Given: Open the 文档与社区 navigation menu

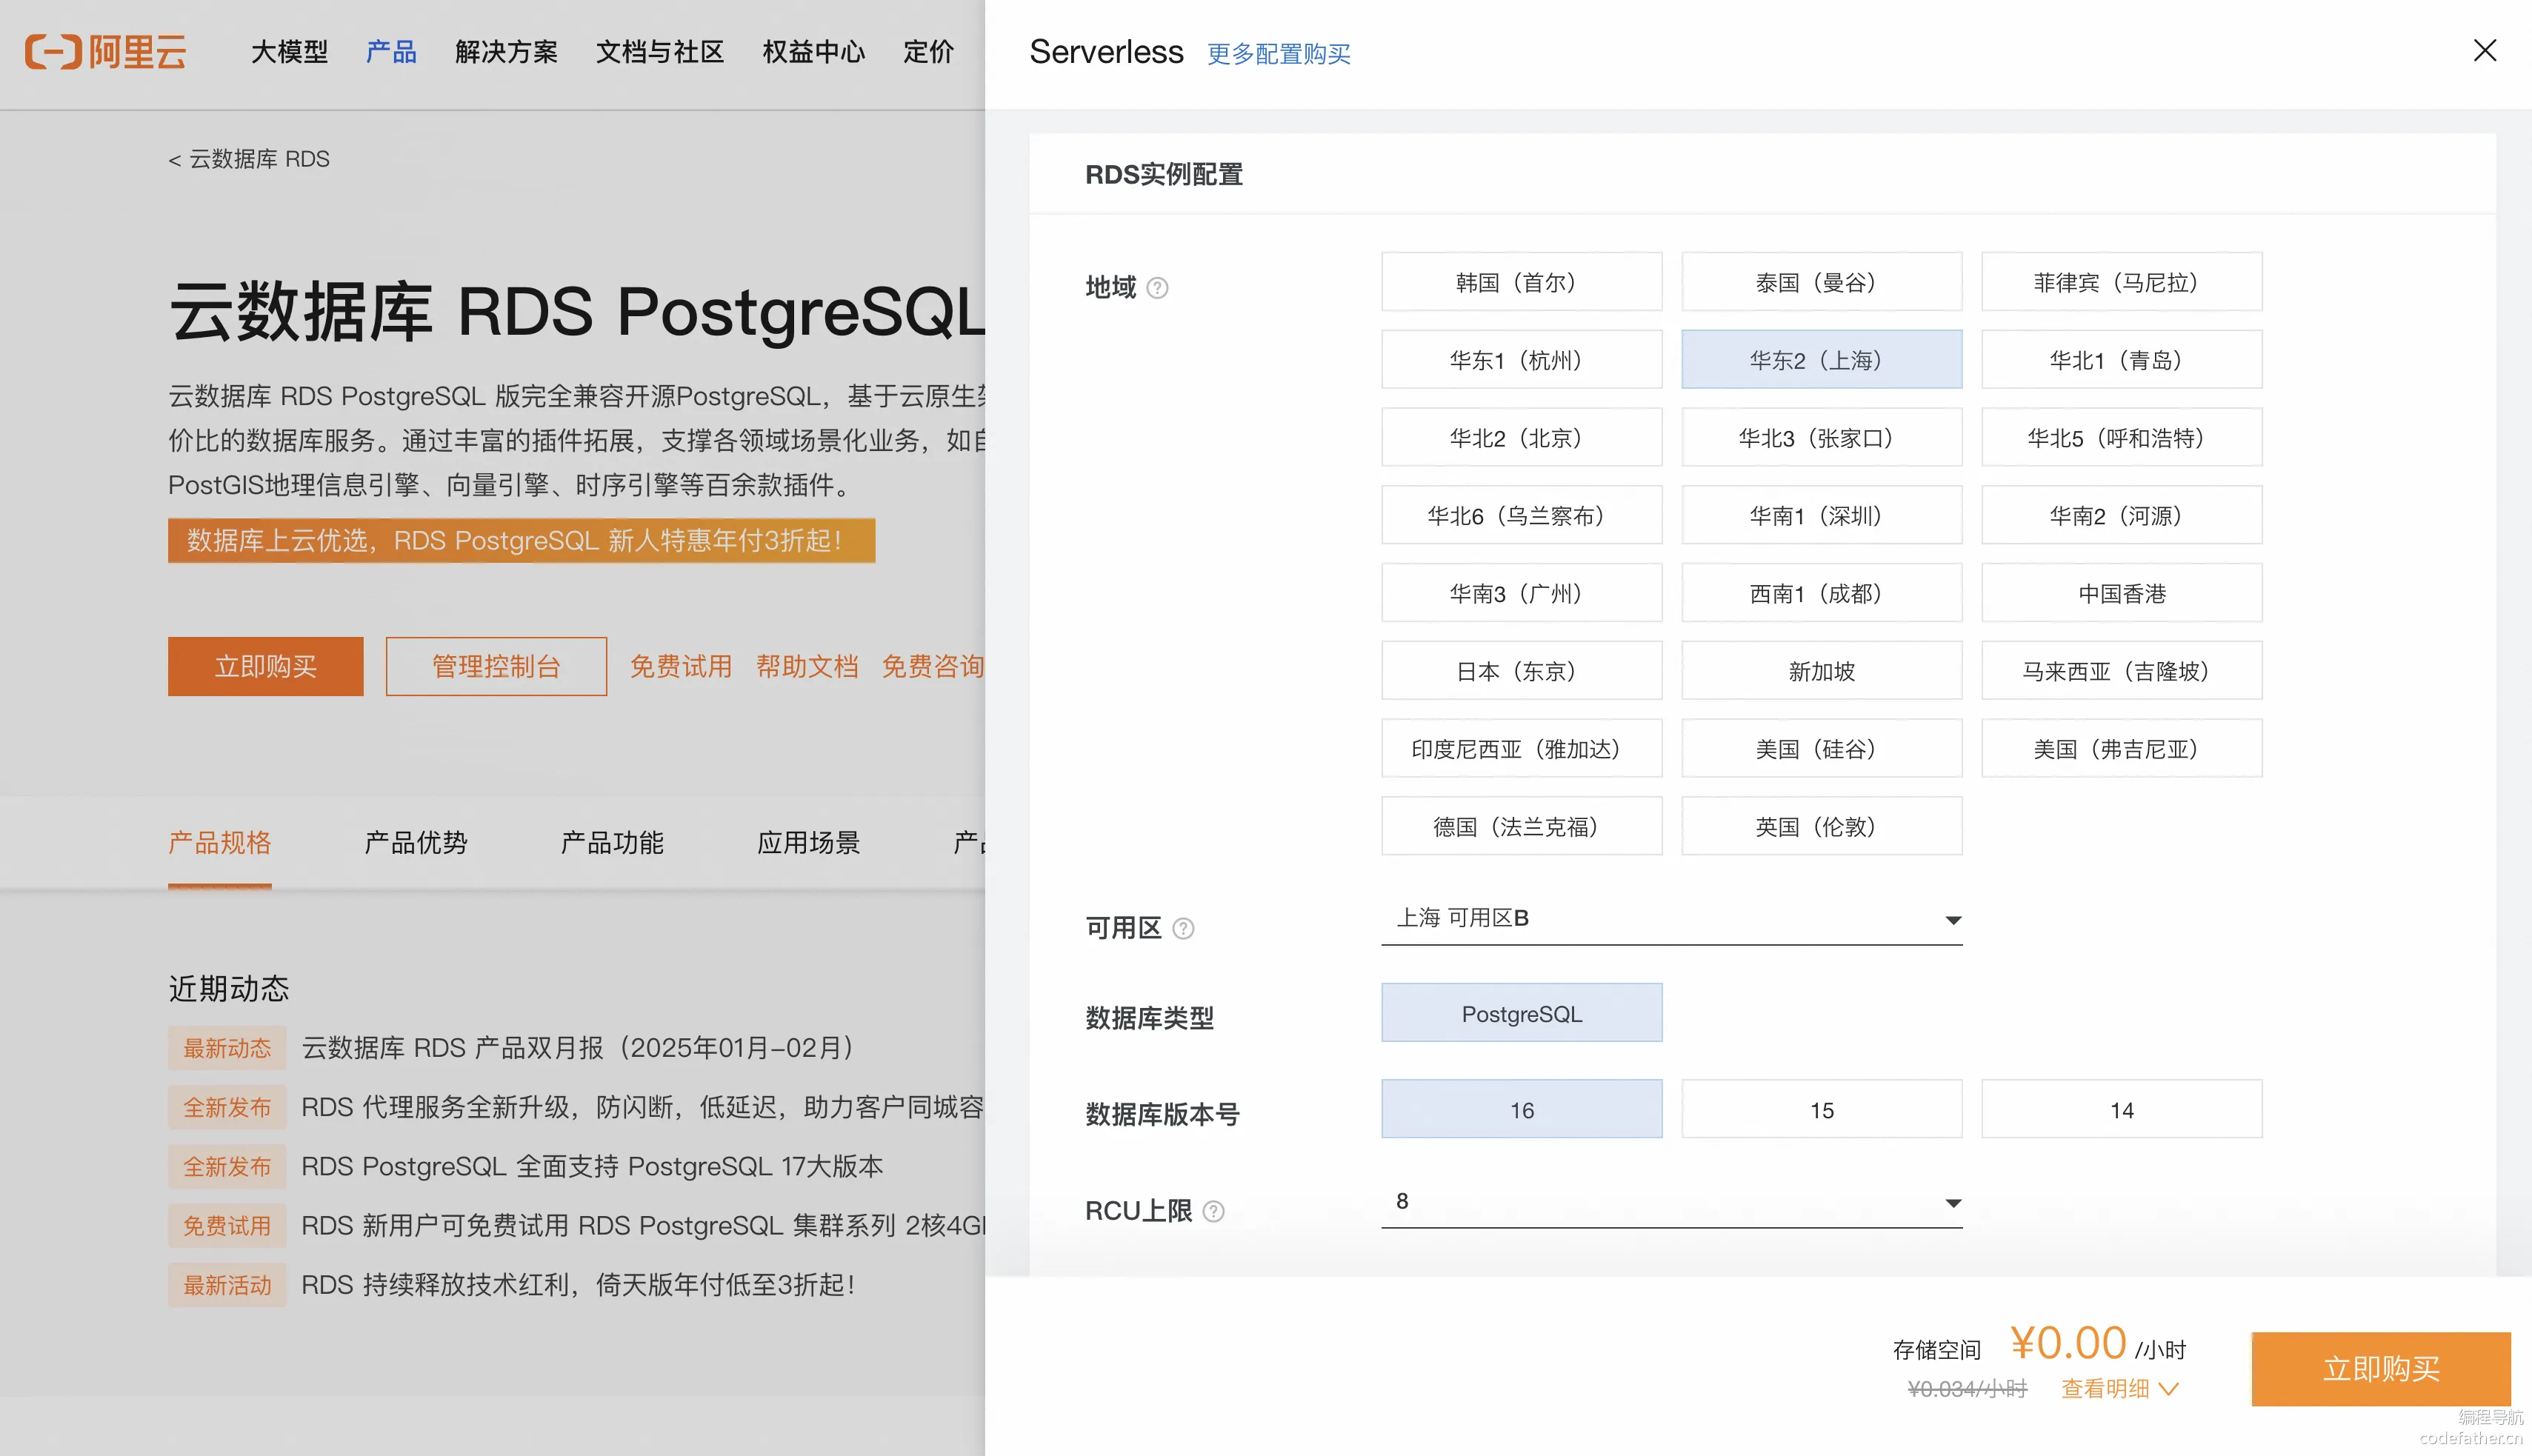Looking at the screenshot, I should 660,52.
